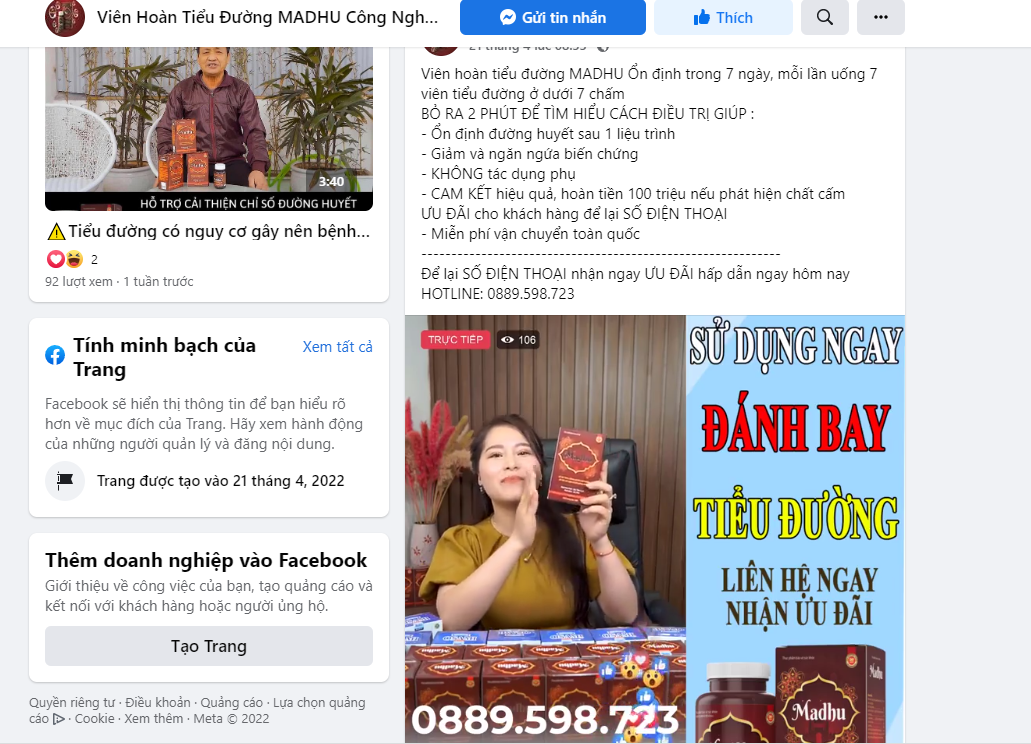Open the page search icon
The image size is (1031, 744).
[825, 17]
